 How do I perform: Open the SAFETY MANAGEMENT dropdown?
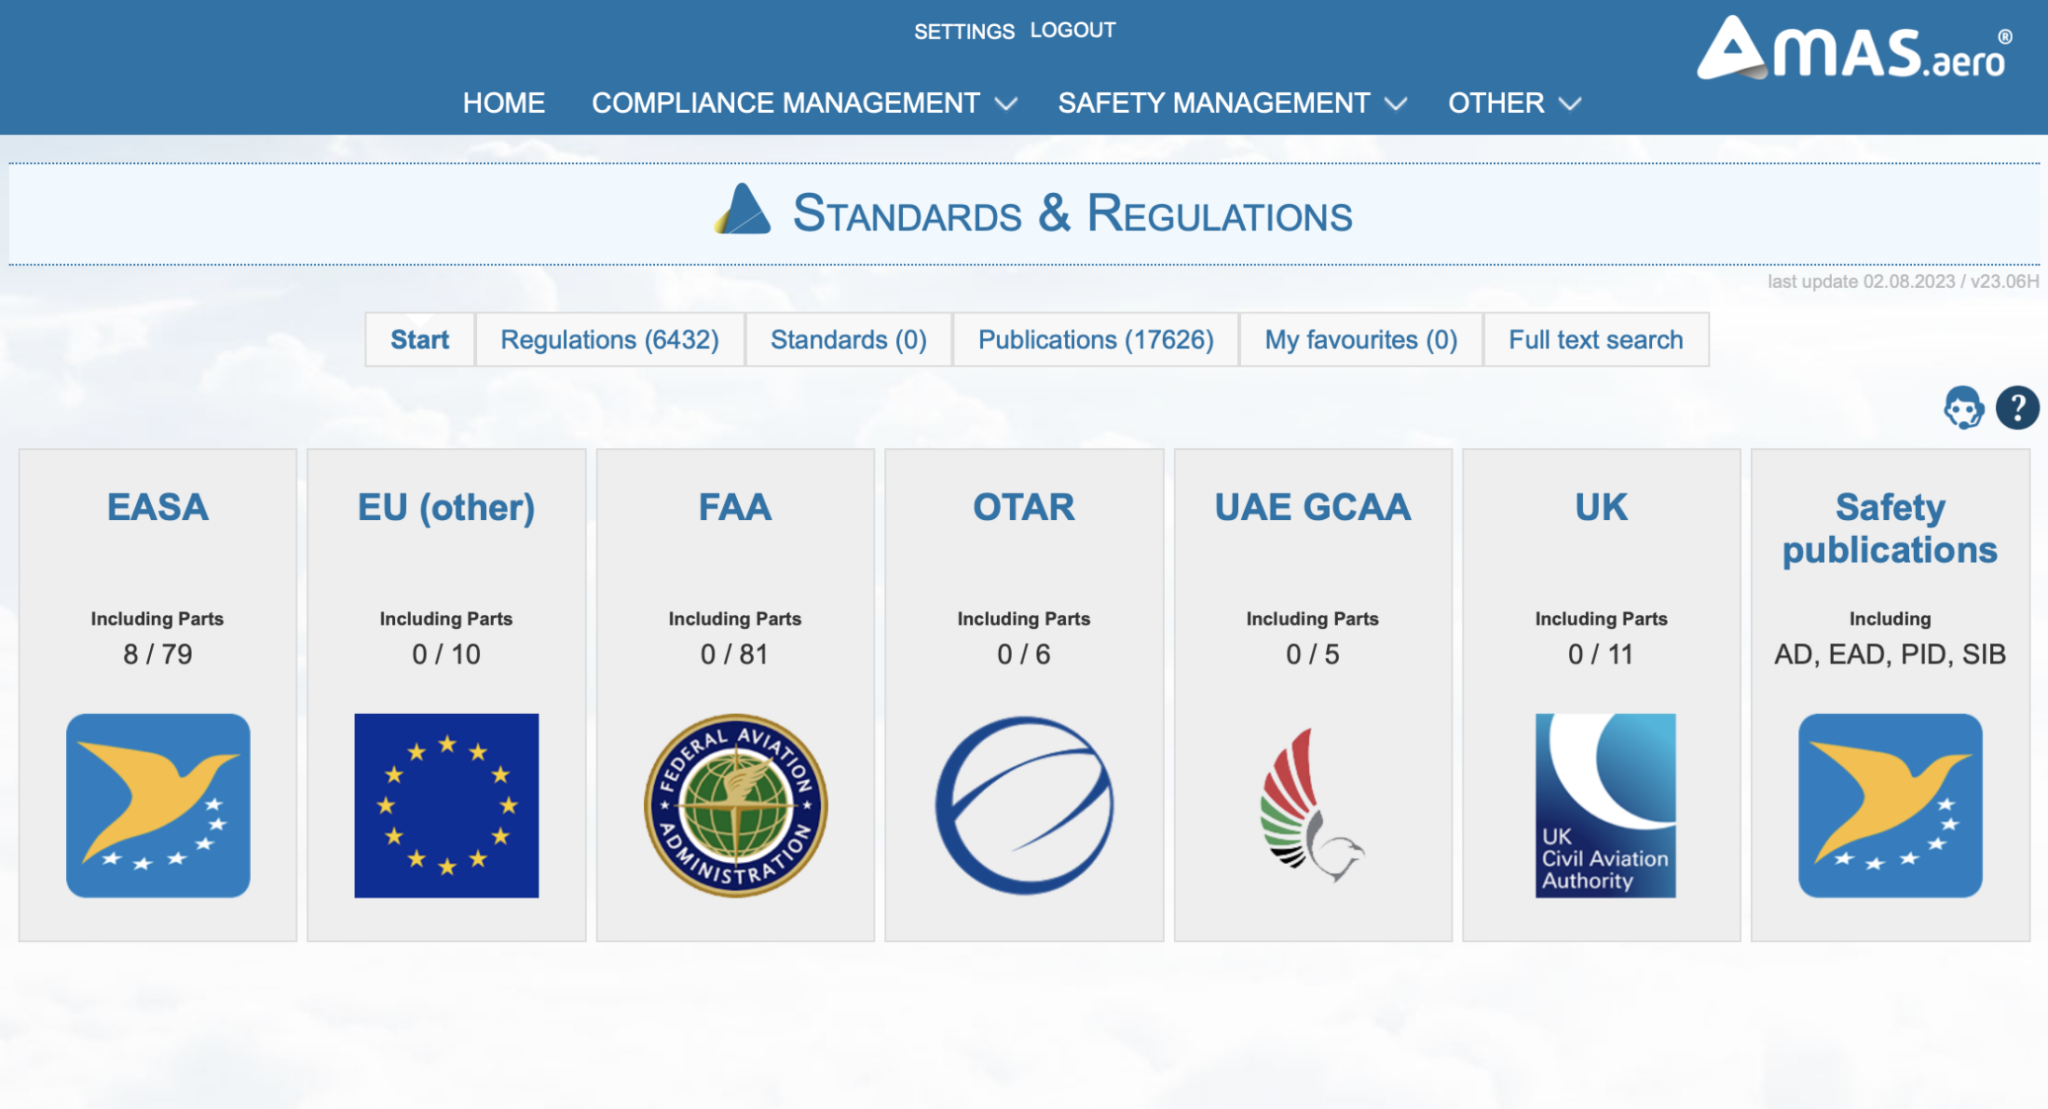tap(1214, 103)
